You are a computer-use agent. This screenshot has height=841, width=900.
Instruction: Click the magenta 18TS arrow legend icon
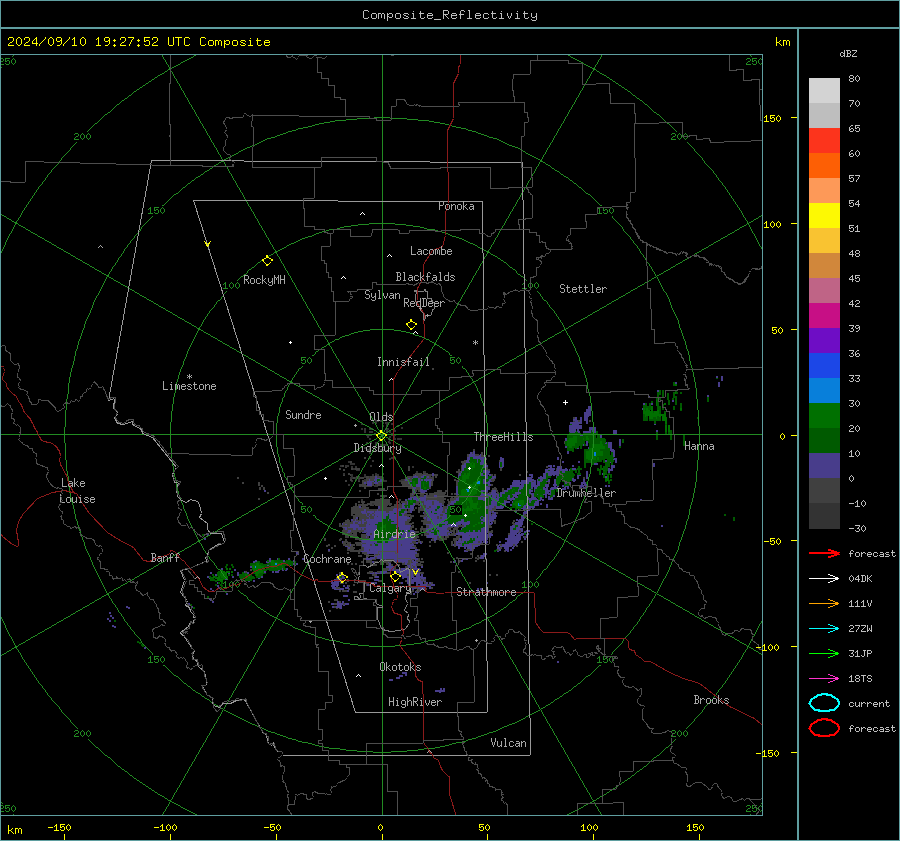[824, 679]
